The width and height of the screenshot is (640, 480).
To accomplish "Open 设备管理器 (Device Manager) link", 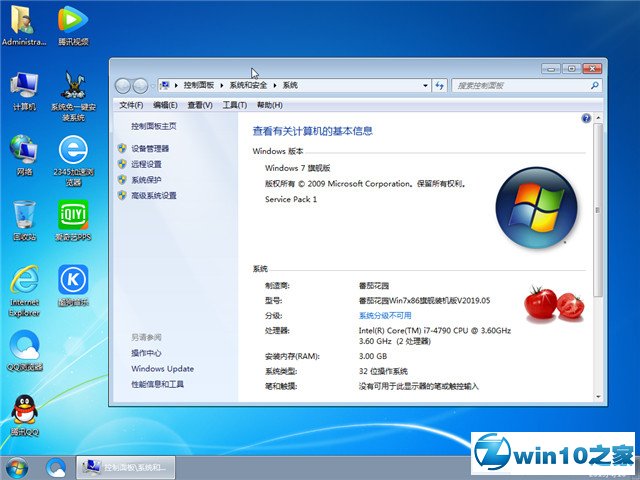I will pyautogui.click(x=150, y=149).
